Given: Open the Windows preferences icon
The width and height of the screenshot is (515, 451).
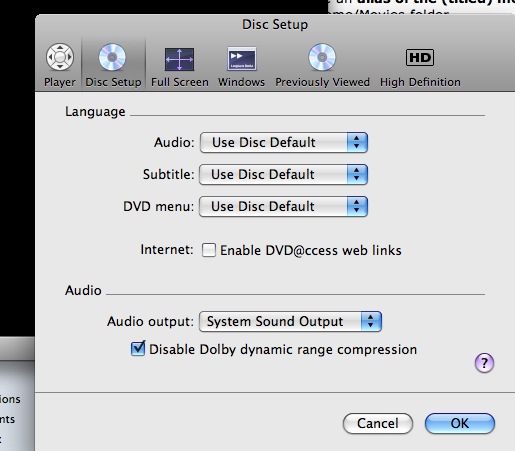Looking at the screenshot, I should pyautogui.click(x=242, y=59).
